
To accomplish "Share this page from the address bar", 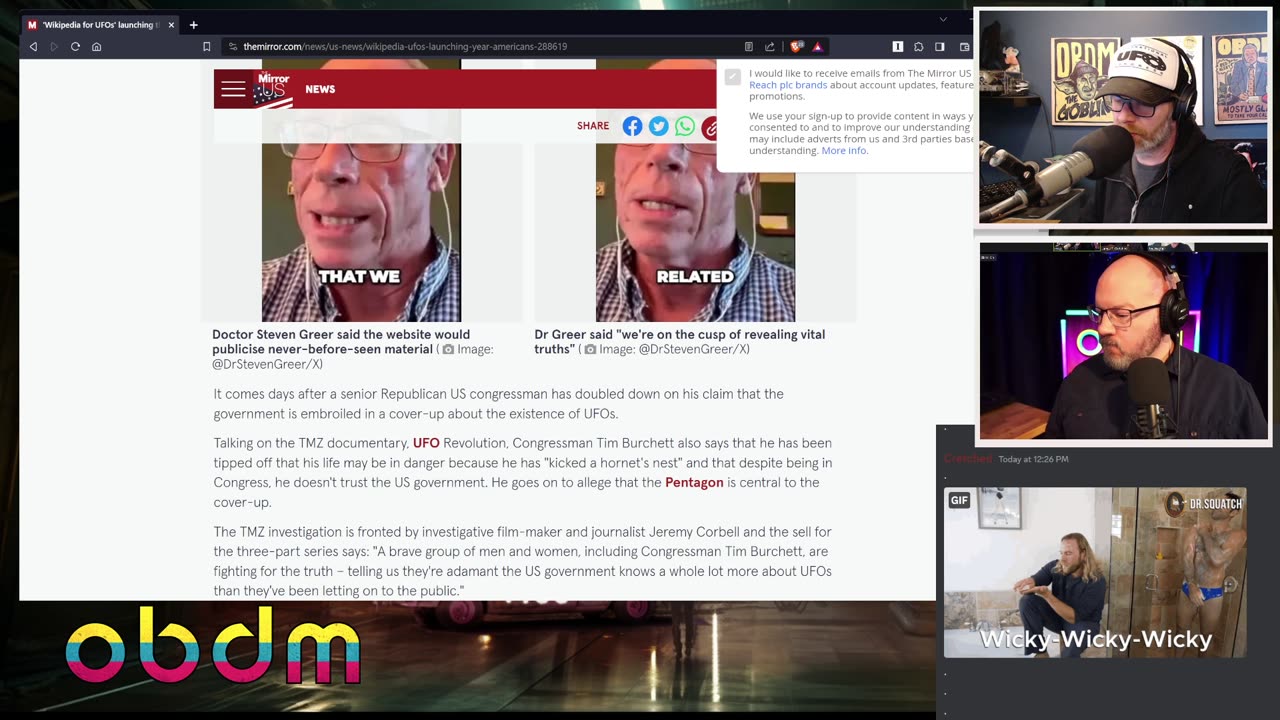I will [x=769, y=47].
